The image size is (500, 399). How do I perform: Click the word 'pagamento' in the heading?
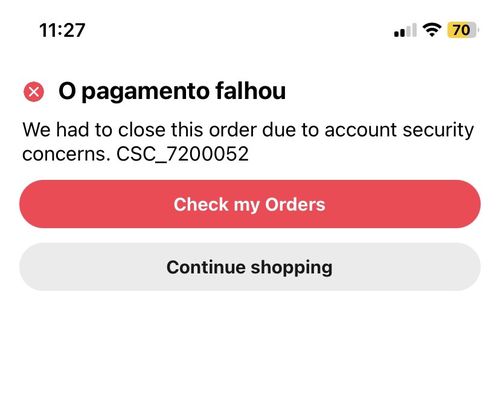[146, 92]
